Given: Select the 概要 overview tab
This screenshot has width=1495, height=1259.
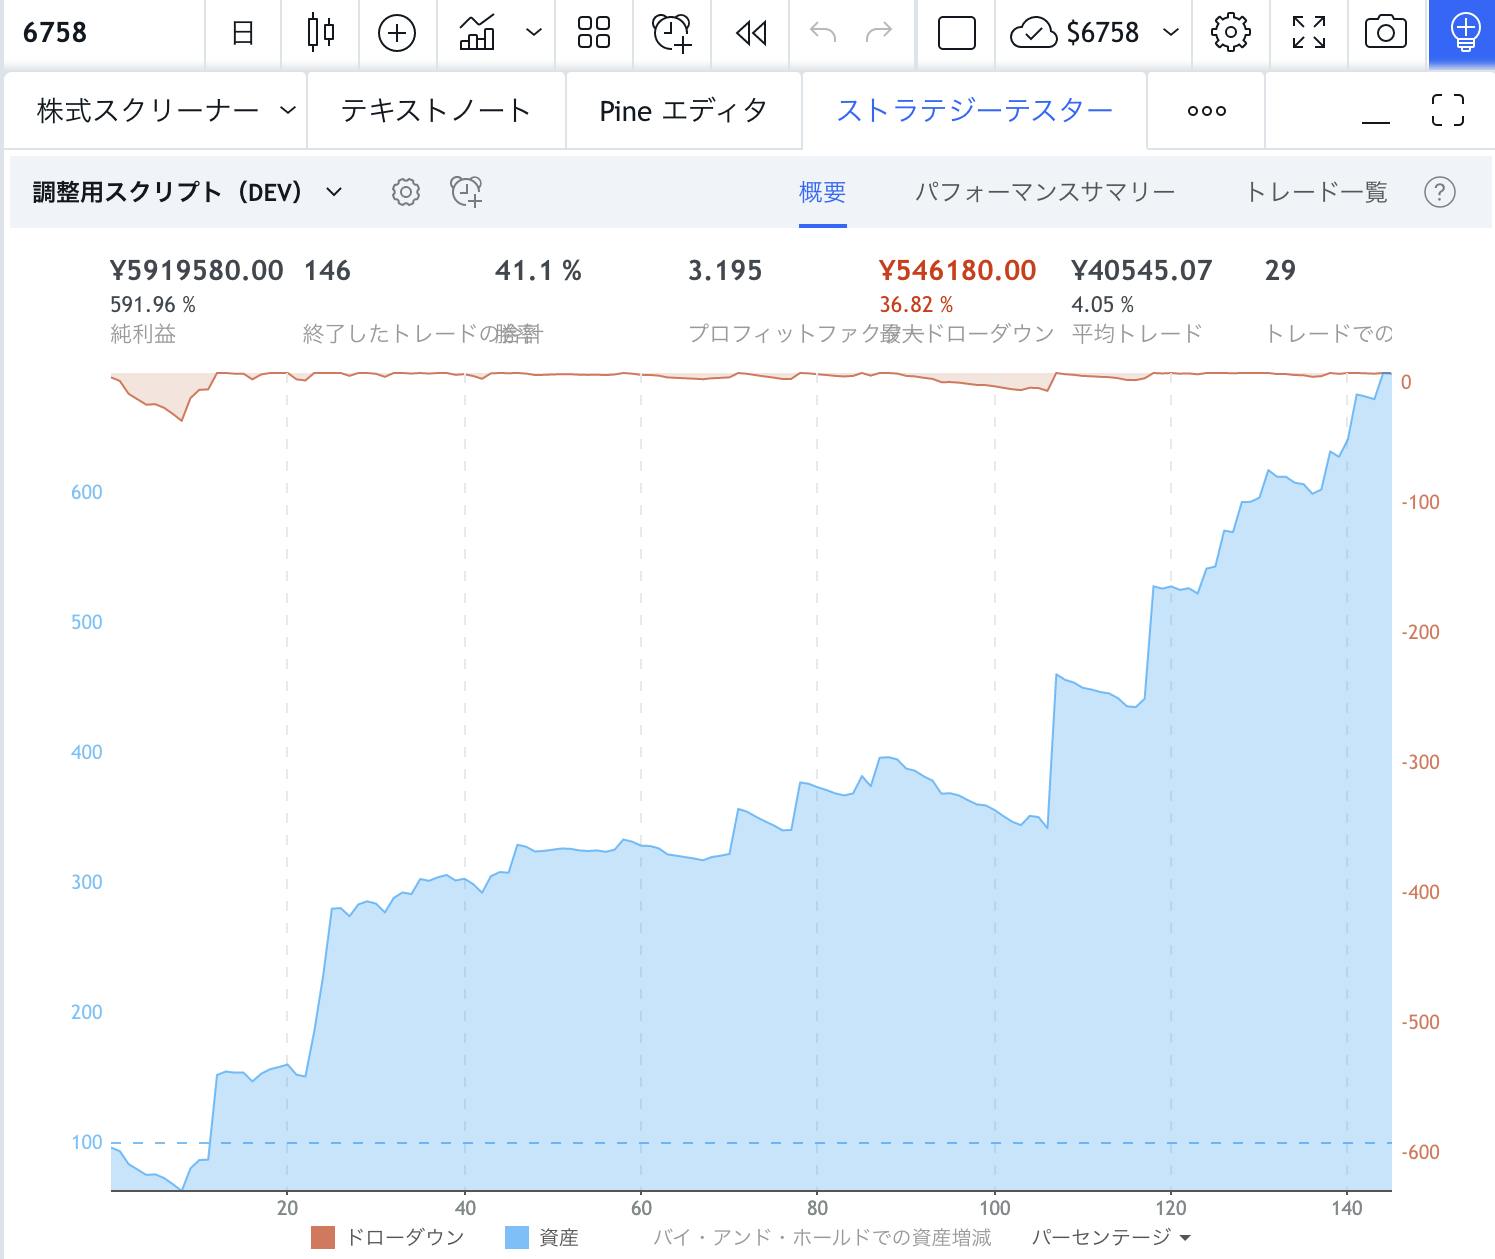Looking at the screenshot, I should [x=823, y=192].
